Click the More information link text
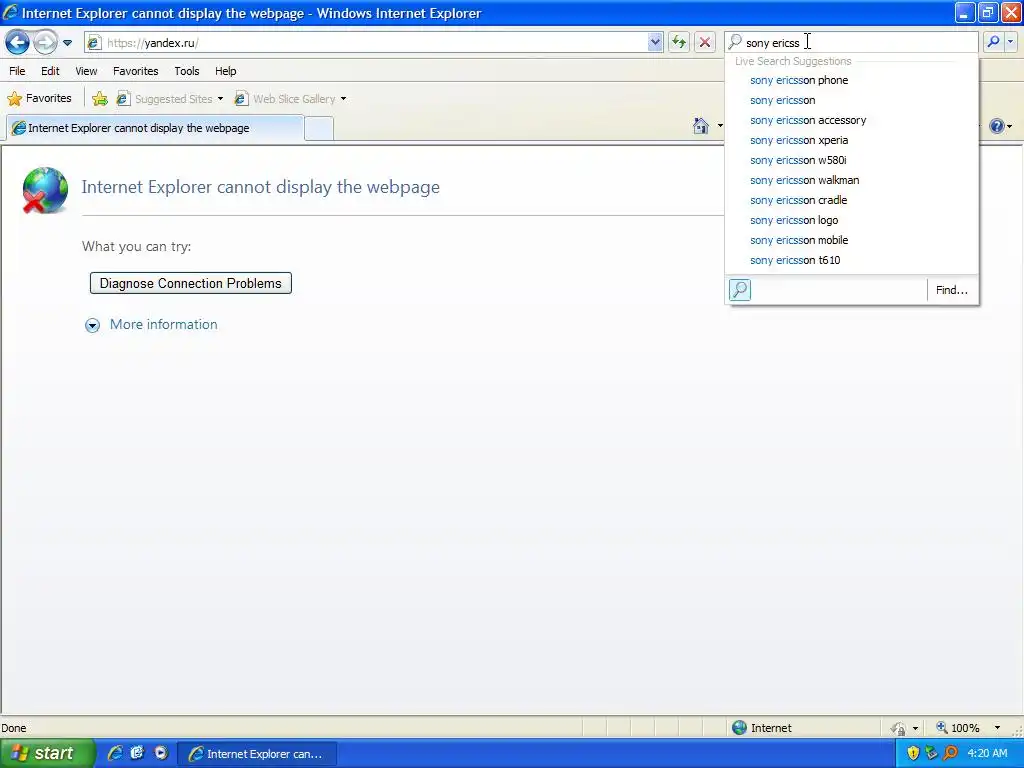This screenshot has width=1024, height=768. (163, 325)
